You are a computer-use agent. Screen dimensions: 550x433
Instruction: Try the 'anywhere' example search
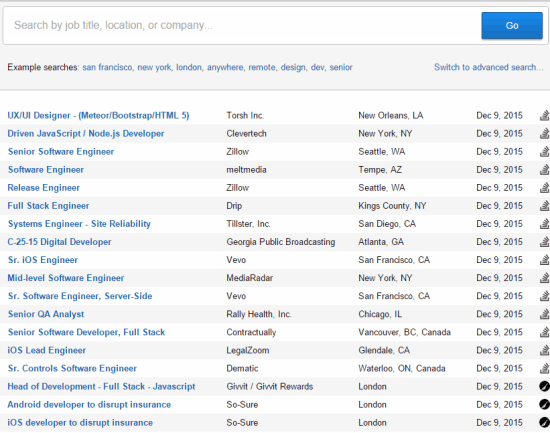(225, 67)
